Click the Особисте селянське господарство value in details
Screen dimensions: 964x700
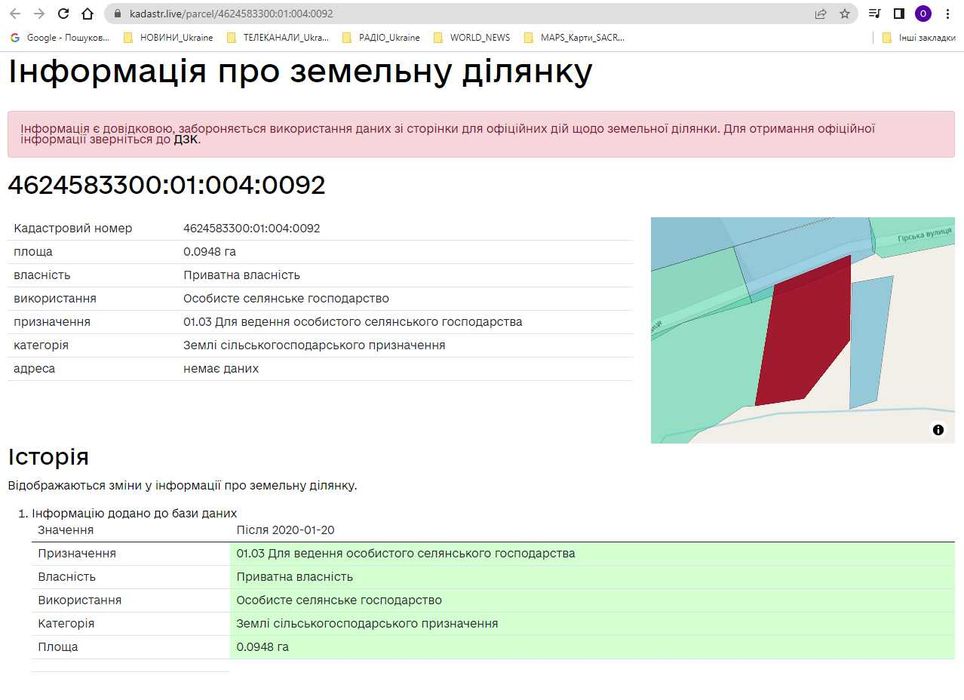[x=286, y=298]
